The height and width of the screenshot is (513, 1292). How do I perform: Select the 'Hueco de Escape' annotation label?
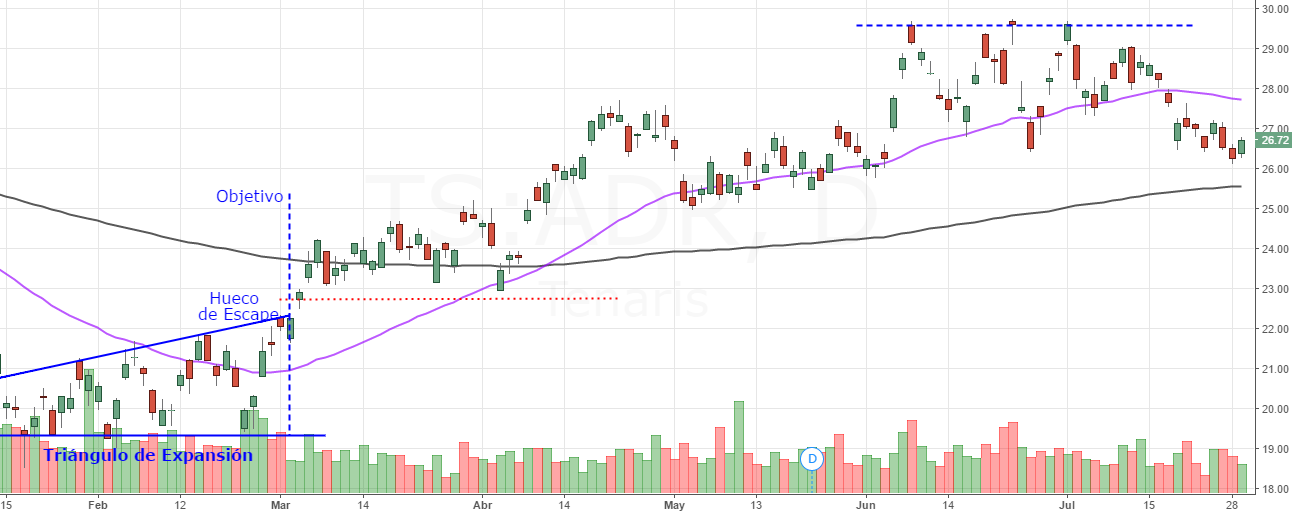[x=237, y=306]
